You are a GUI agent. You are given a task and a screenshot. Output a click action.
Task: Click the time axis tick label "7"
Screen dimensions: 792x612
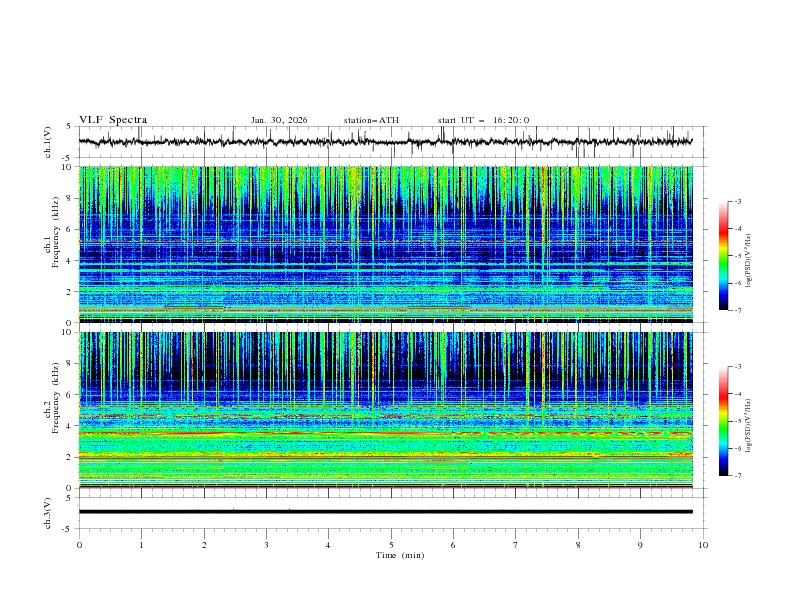(x=516, y=545)
